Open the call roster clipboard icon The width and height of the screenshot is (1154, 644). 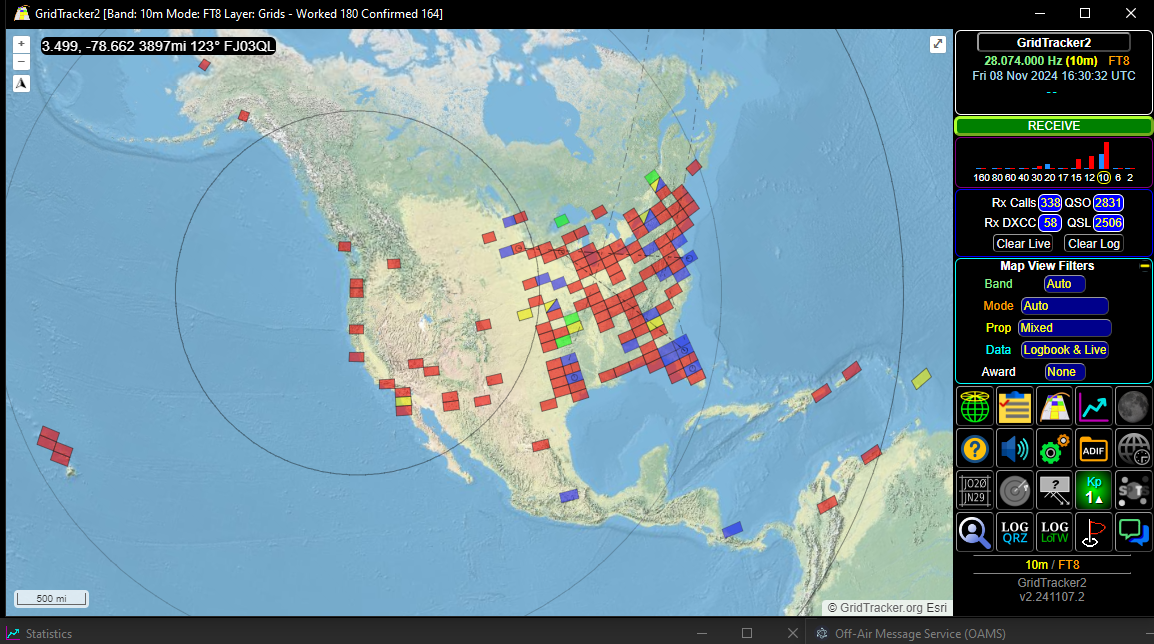tap(1015, 407)
